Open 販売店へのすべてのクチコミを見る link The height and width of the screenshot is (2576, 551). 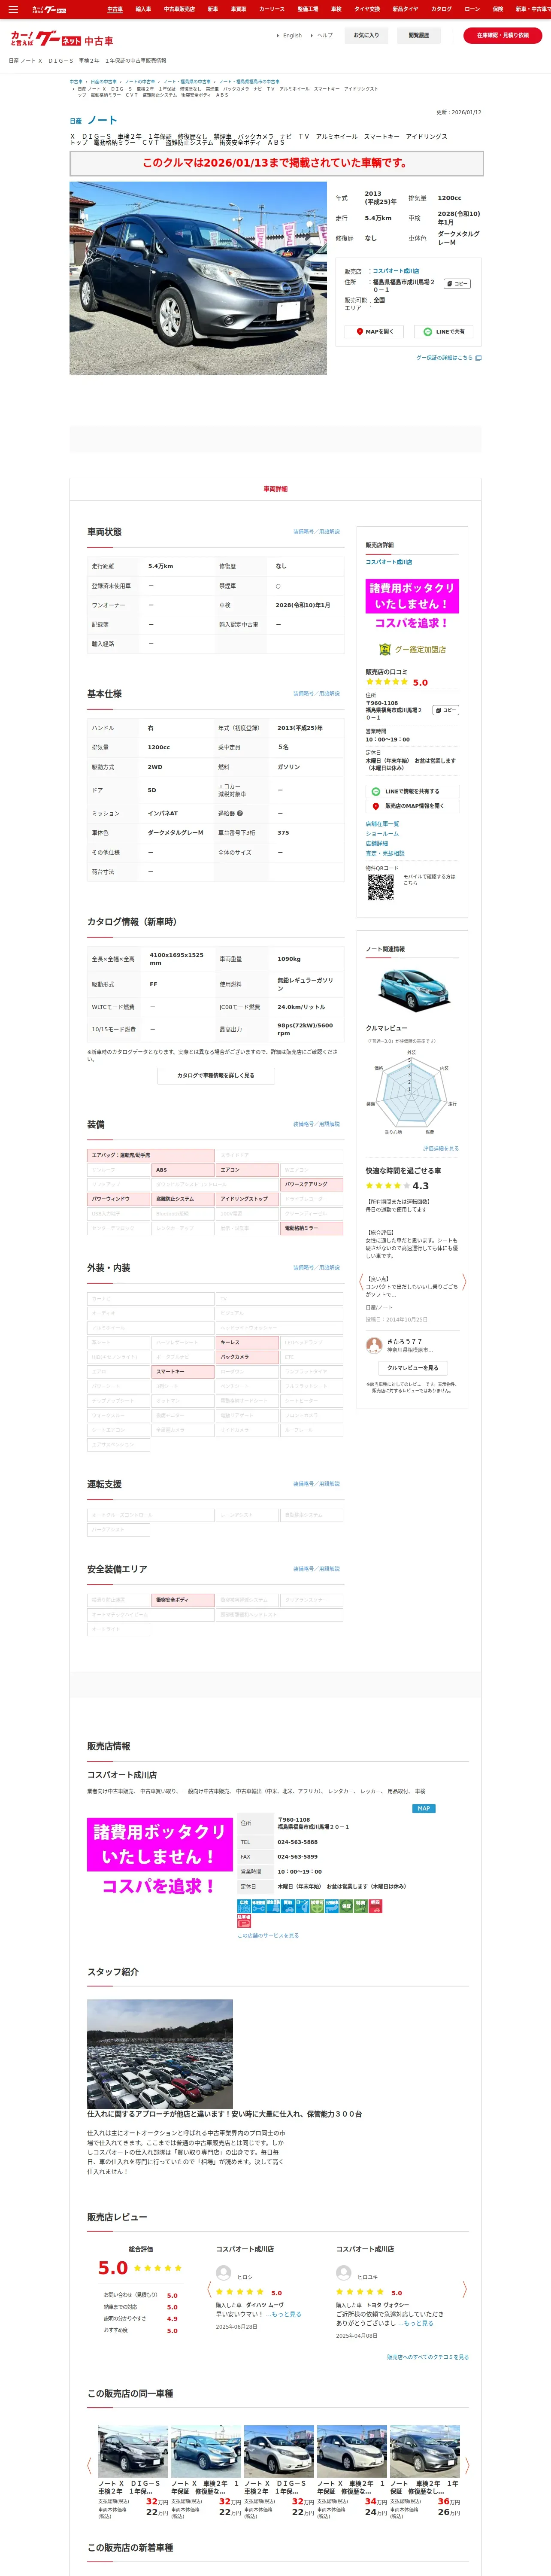(428, 2357)
